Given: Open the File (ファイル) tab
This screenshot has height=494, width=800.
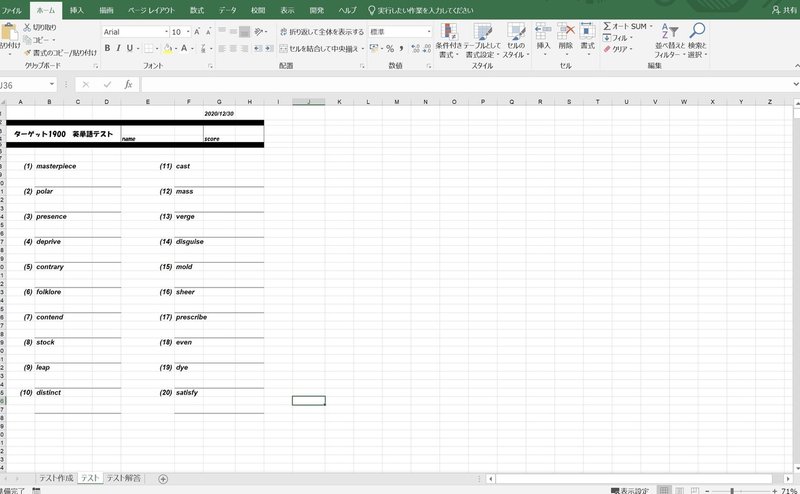Looking at the screenshot, I should click(12, 10).
